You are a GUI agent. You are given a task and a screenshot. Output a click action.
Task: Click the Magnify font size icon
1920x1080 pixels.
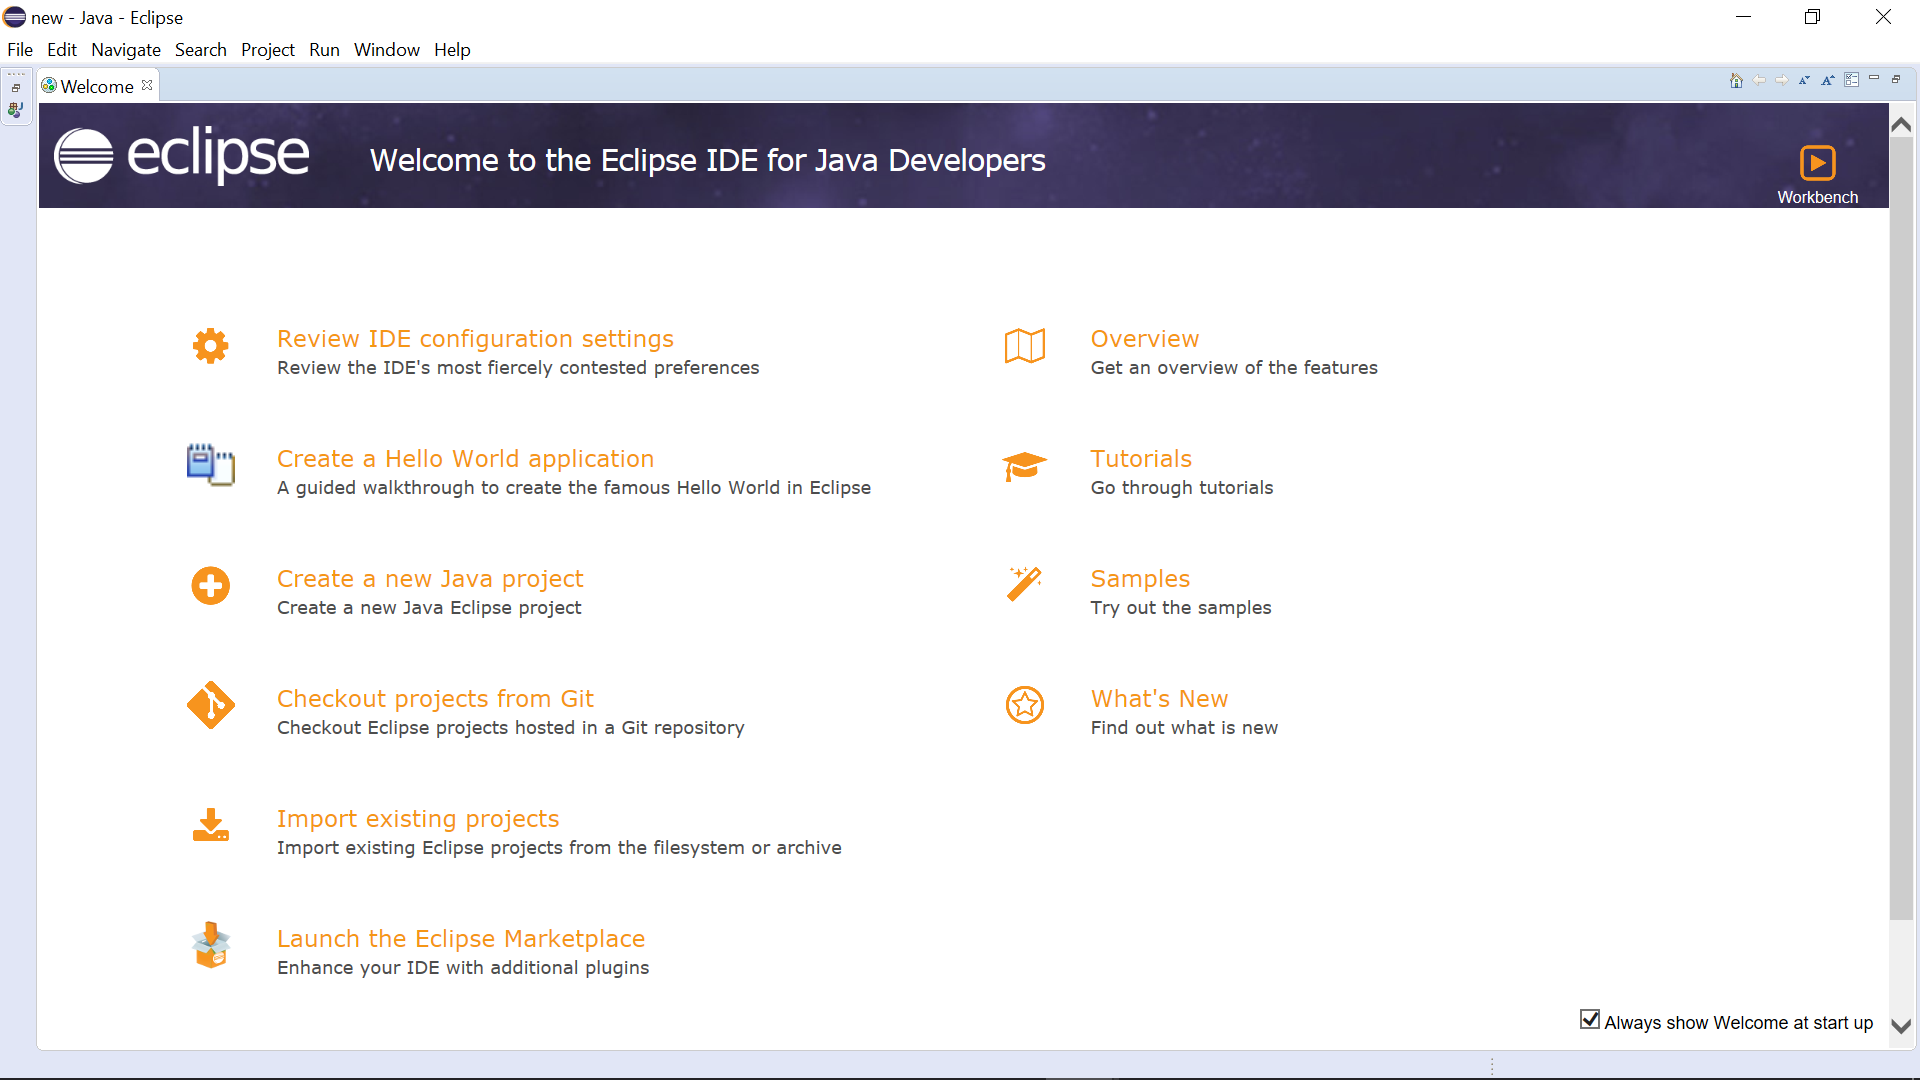click(1827, 81)
